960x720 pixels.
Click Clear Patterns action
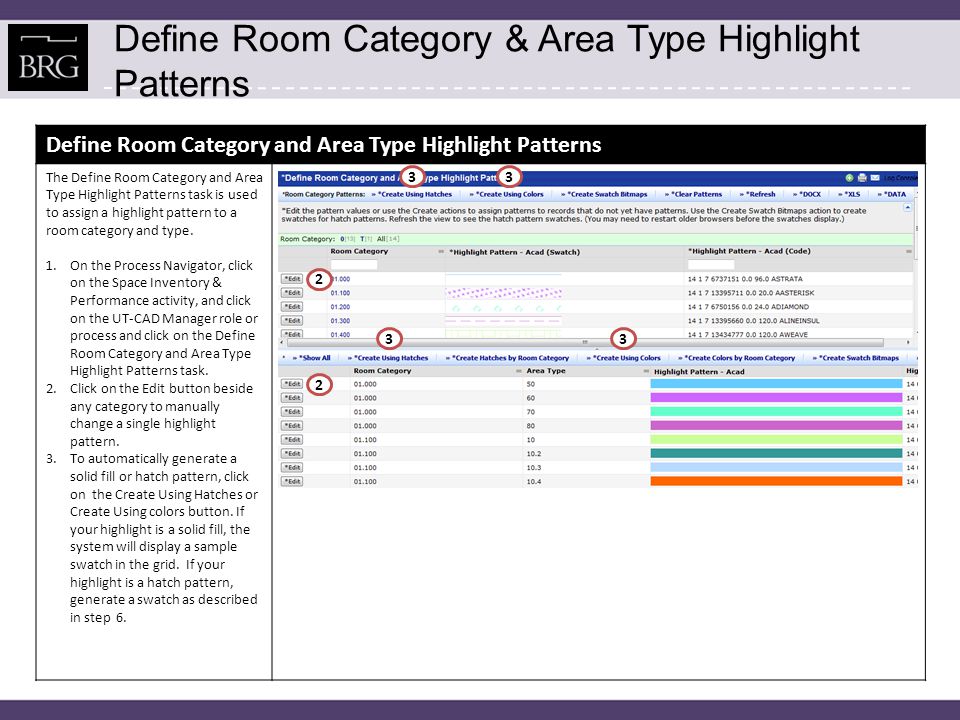coord(696,195)
